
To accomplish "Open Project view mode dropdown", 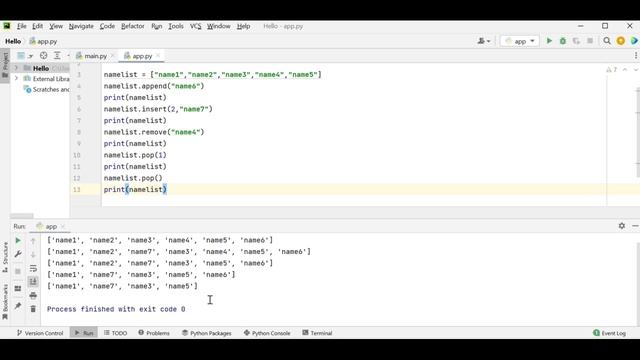I will 24,56.
